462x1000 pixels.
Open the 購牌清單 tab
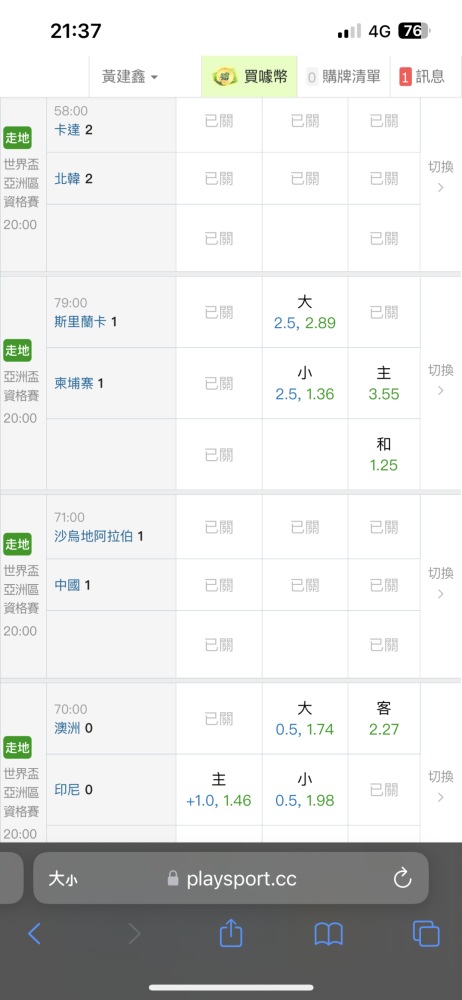click(343, 77)
